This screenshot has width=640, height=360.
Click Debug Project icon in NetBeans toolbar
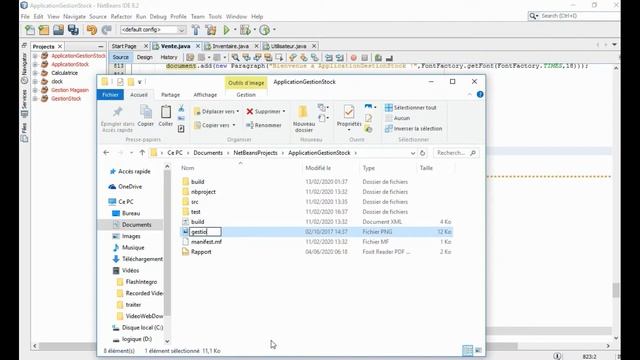pyautogui.click(x=245, y=30)
